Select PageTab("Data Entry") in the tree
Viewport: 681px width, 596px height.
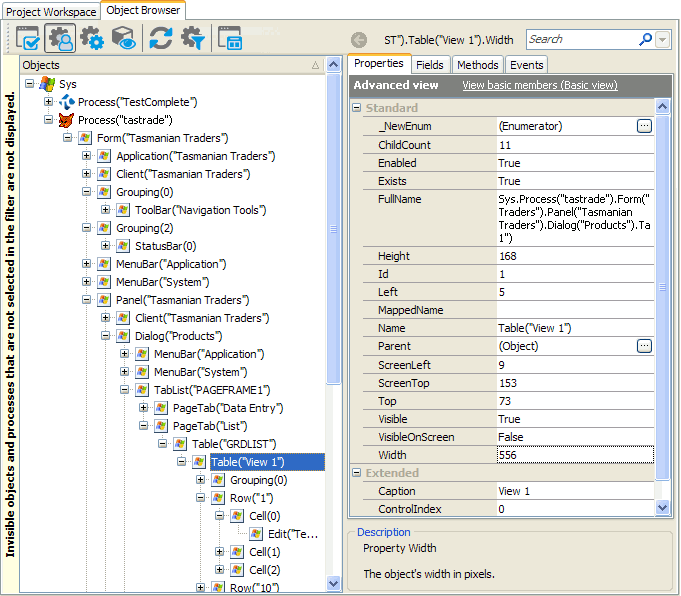[227, 408]
